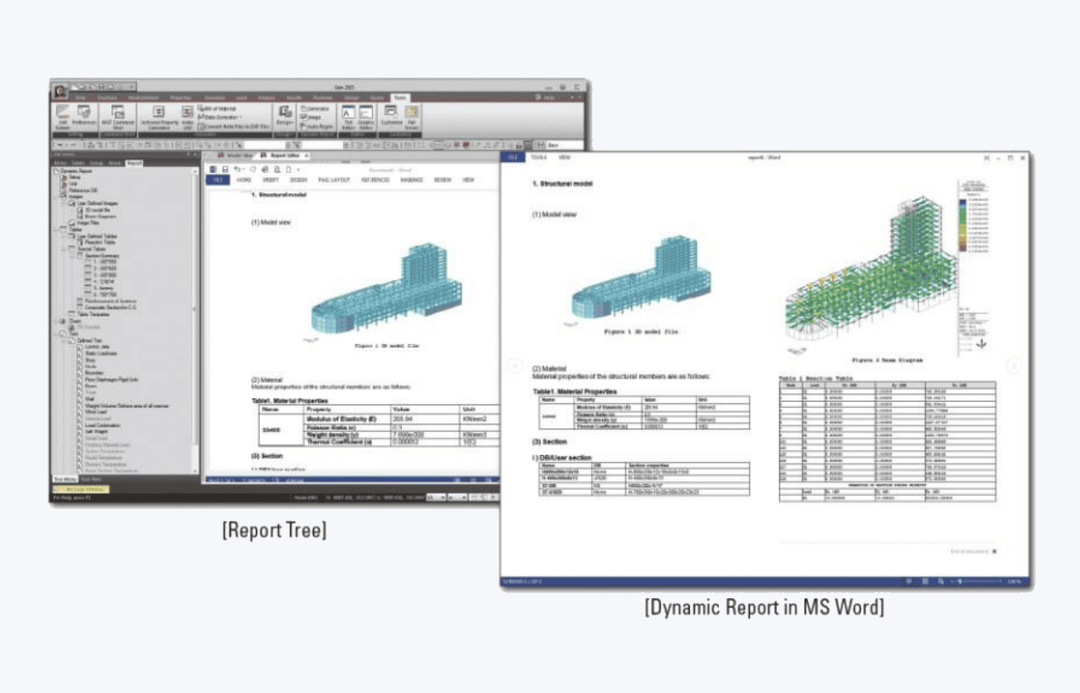Screen dimensions: 1080x693
Task: Click TOOLS in the MS Word report window
Action: point(539,158)
